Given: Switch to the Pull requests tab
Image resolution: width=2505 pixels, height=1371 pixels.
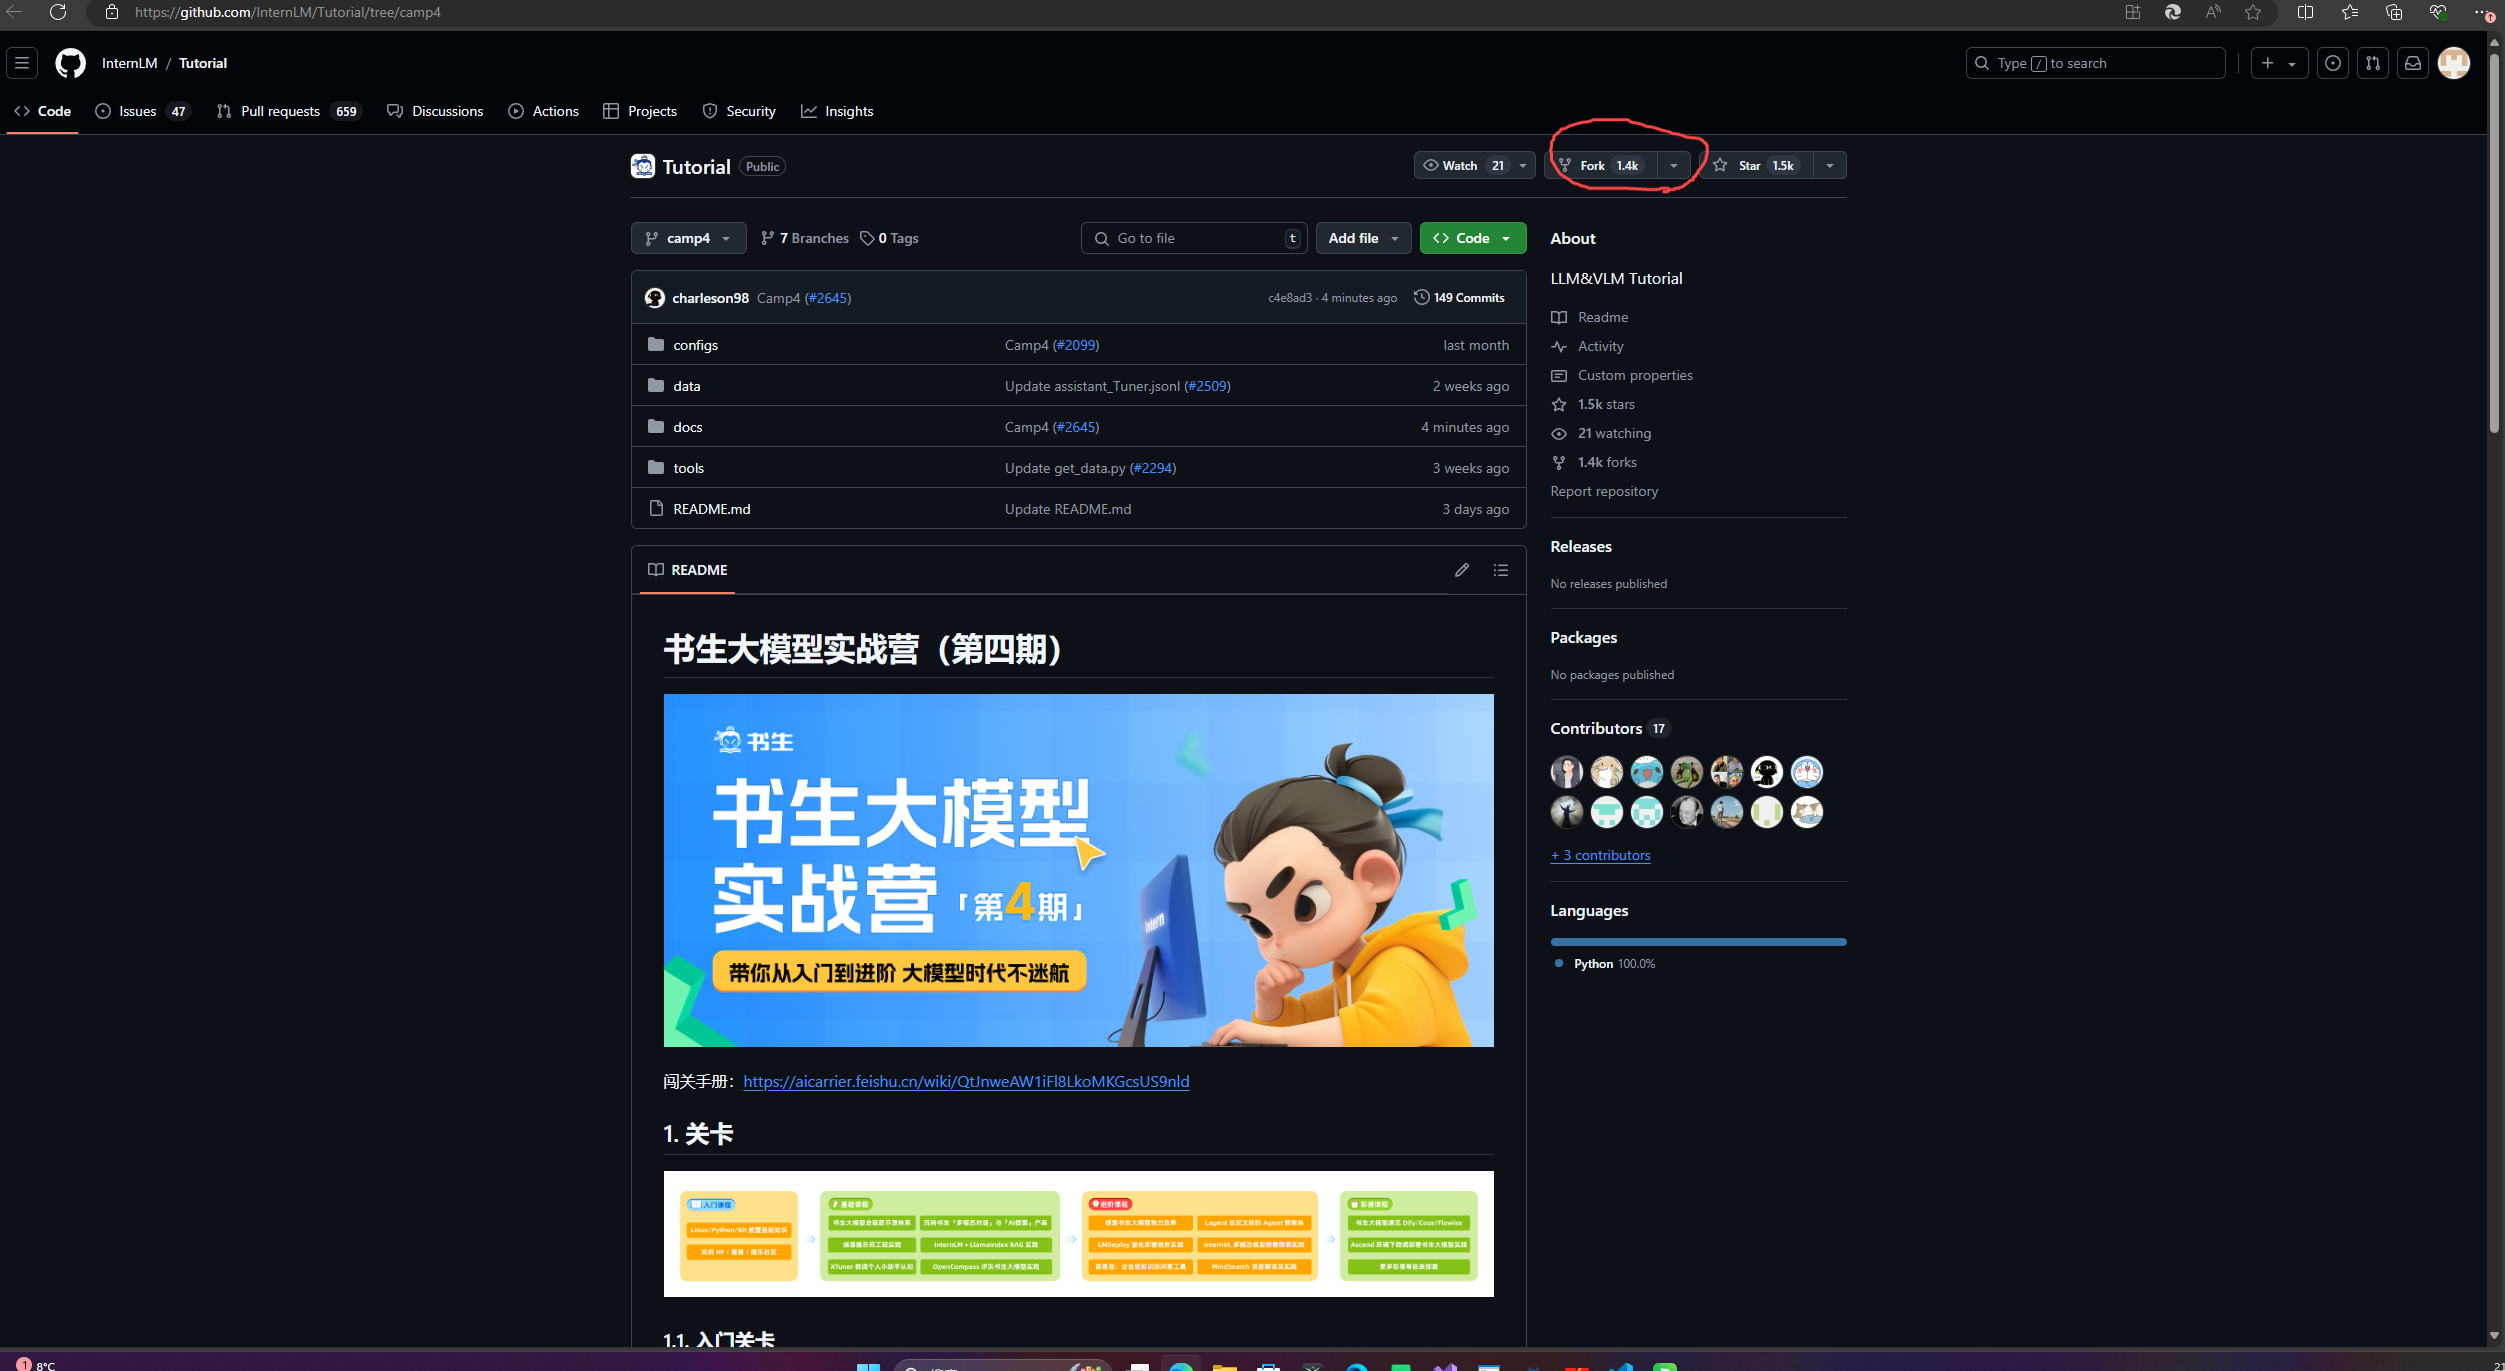Looking at the screenshot, I should pos(280,111).
